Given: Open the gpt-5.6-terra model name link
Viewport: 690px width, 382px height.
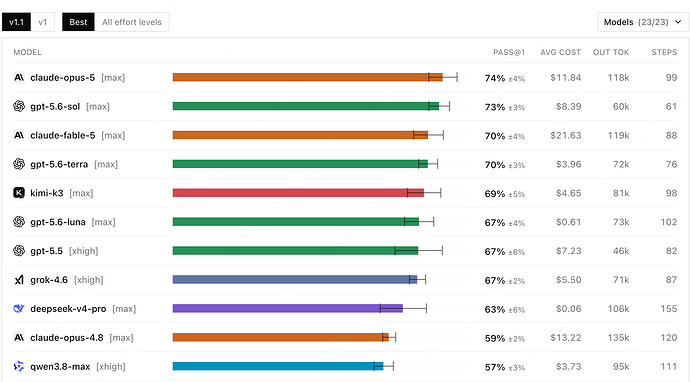Looking at the screenshot, I should point(59,164).
